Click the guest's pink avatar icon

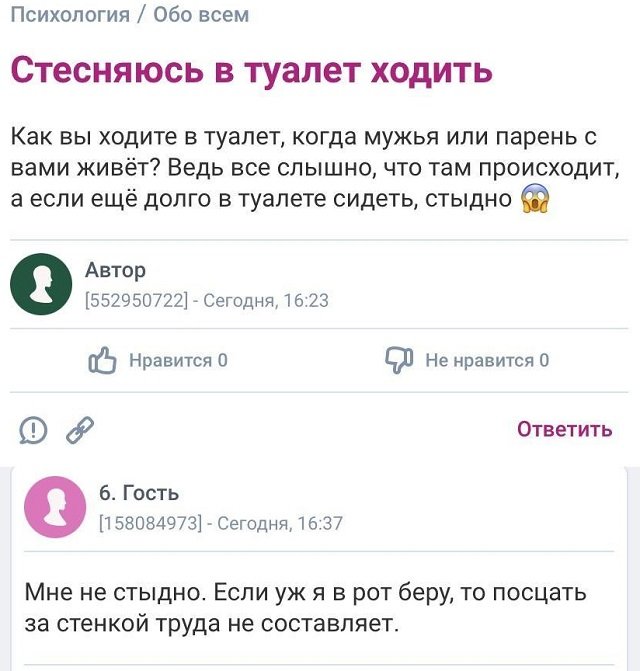pyautogui.click(x=54, y=507)
